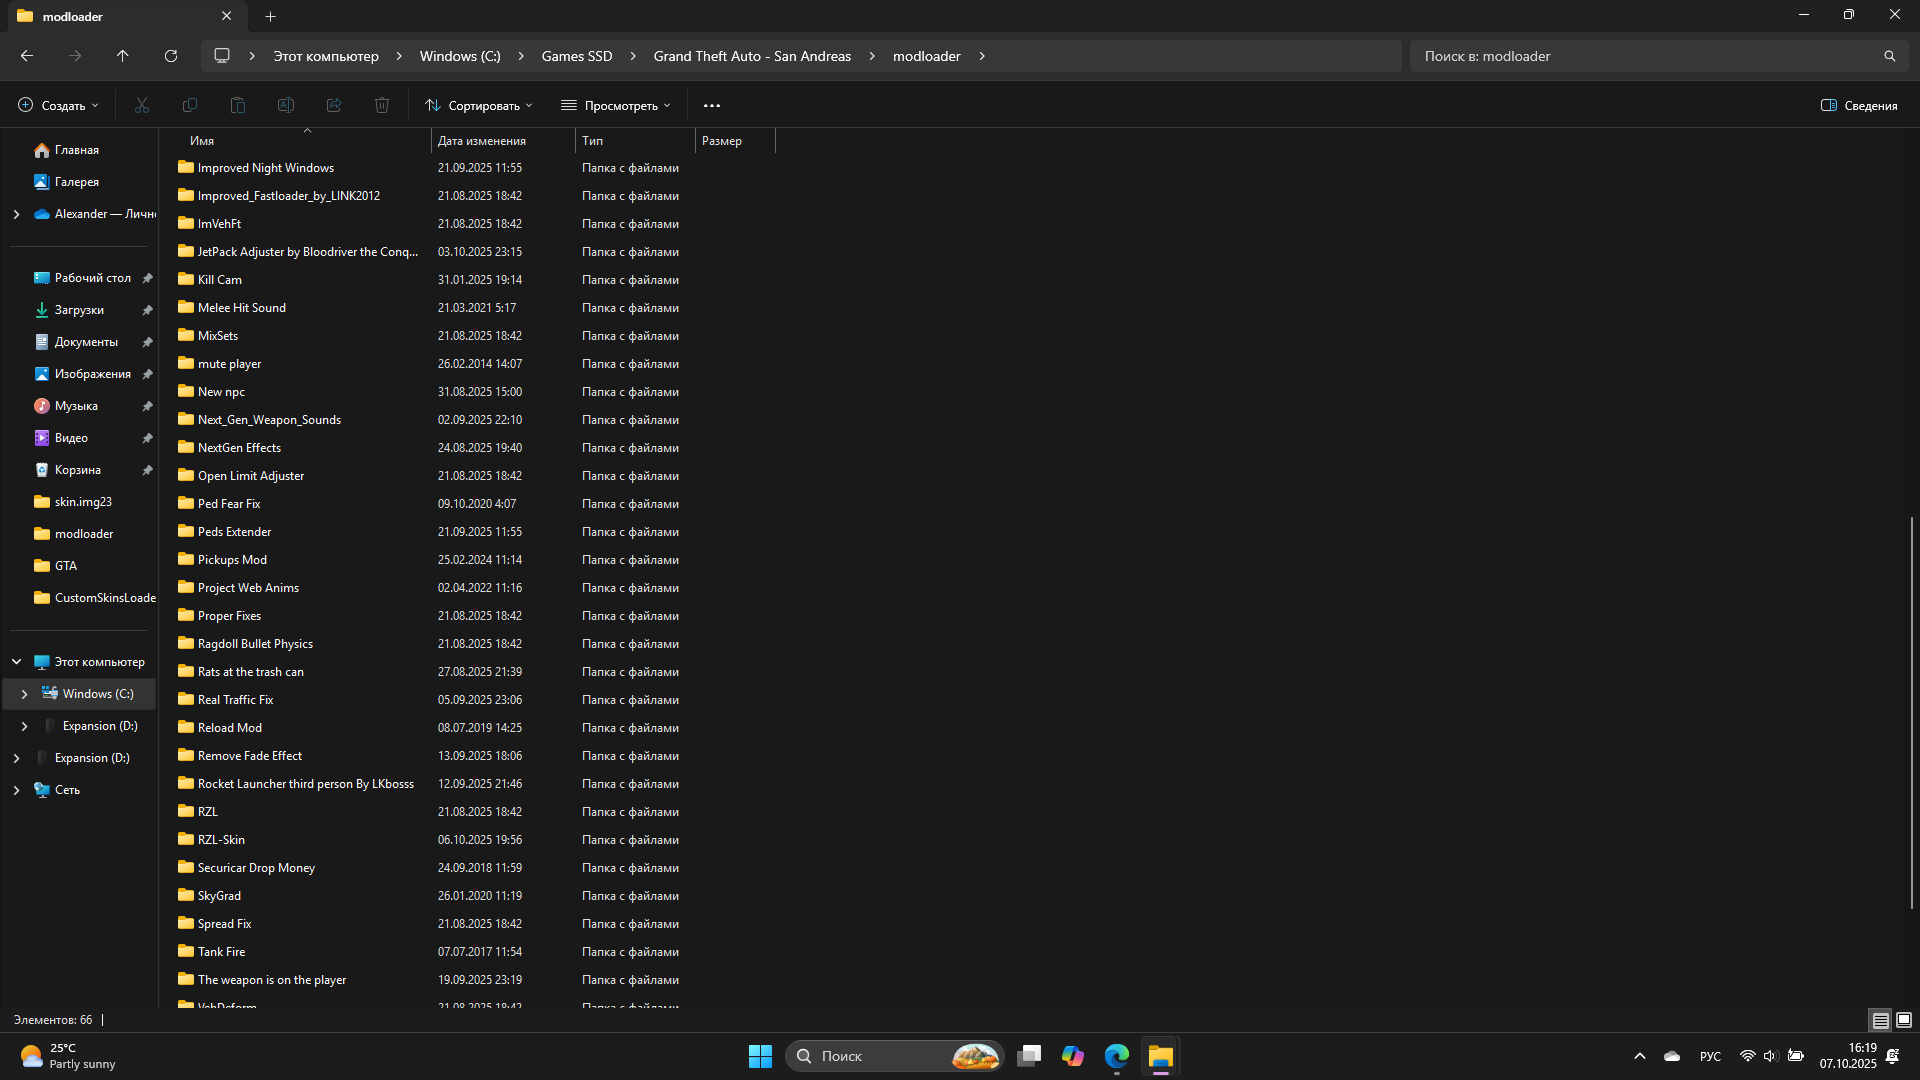
Task: Switch to large thumbnails view layout
Action: coord(1904,1020)
